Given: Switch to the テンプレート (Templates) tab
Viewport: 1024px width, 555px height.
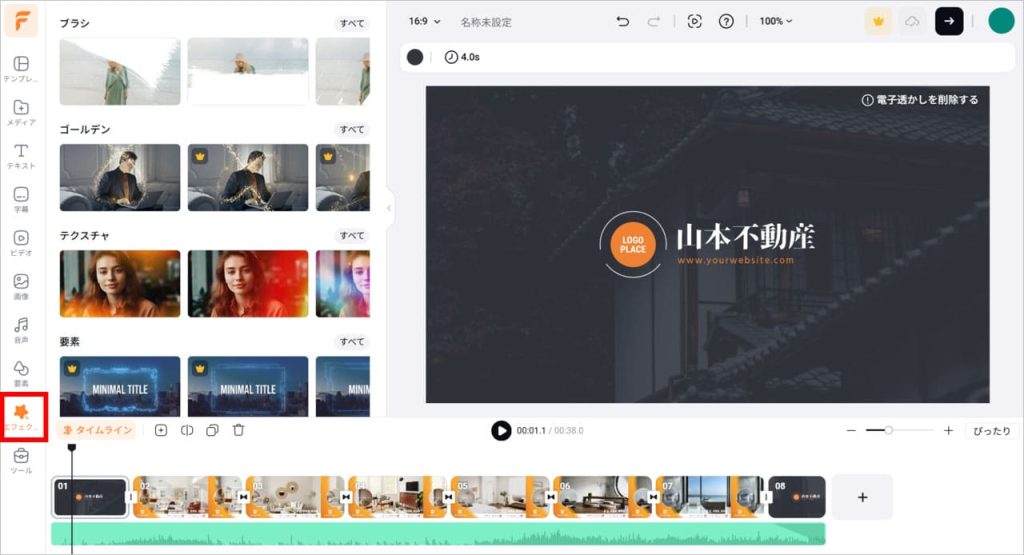Looking at the screenshot, I should tap(21, 69).
